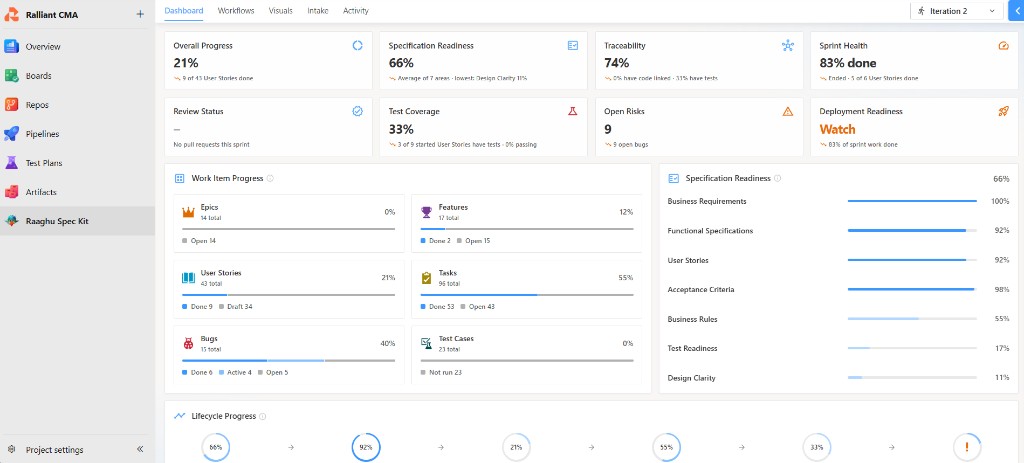
Task: Click "Draft 34" legend under User Stories
Action: point(236,306)
